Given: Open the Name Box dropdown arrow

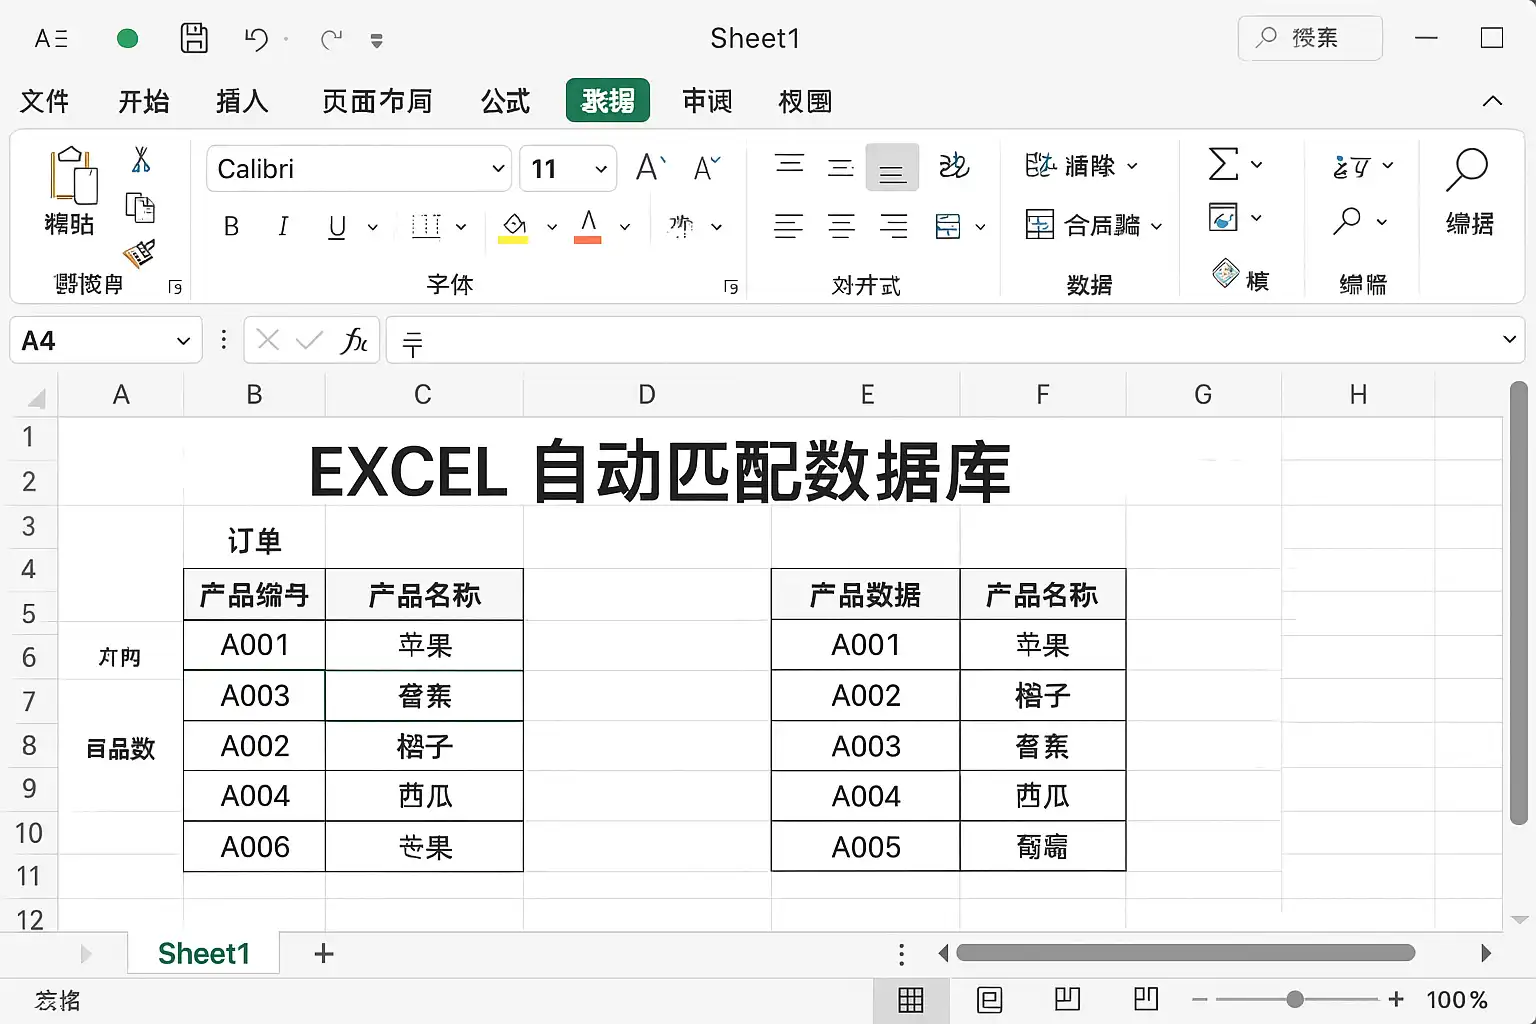Looking at the screenshot, I should click(183, 341).
